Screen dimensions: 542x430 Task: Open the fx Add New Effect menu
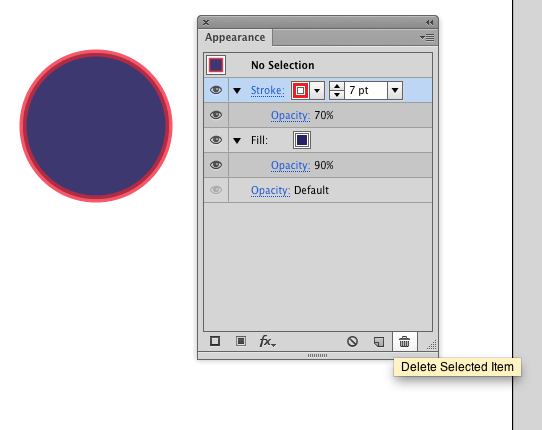tap(267, 342)
